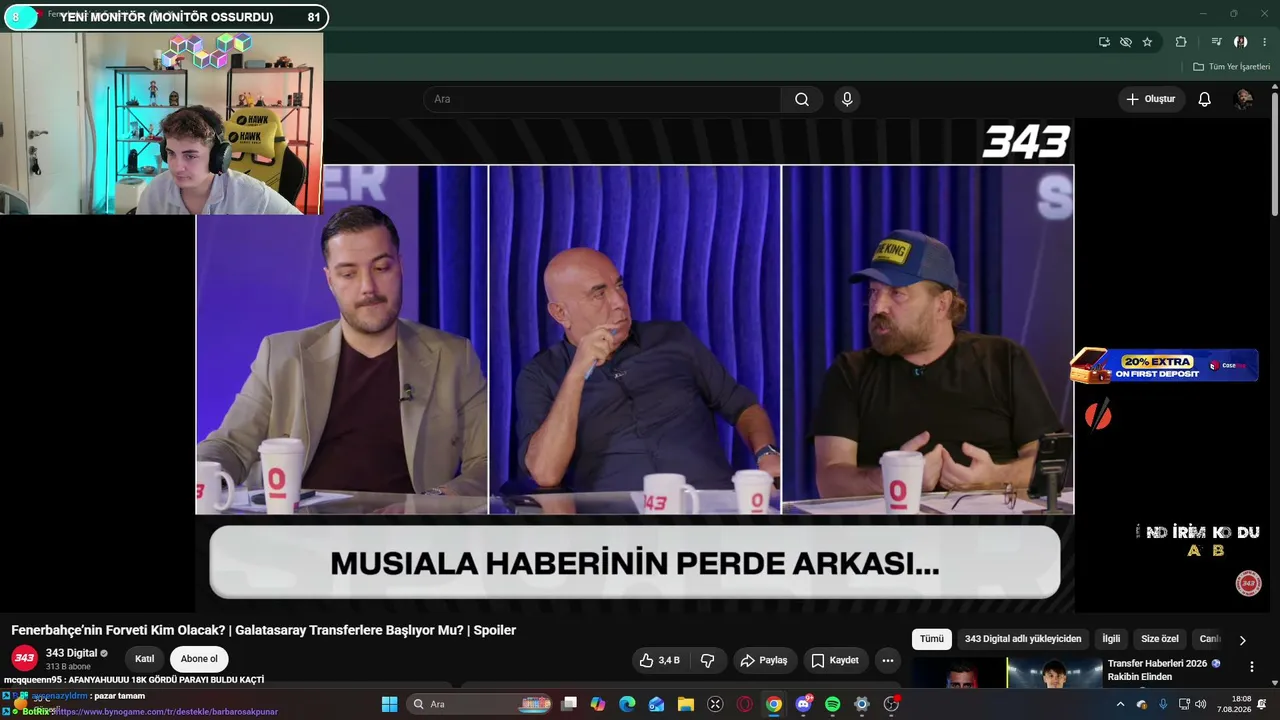Open Spotify from the taskbar
The height and width of the screenshot is (720, 1280).
pos(832,704)
